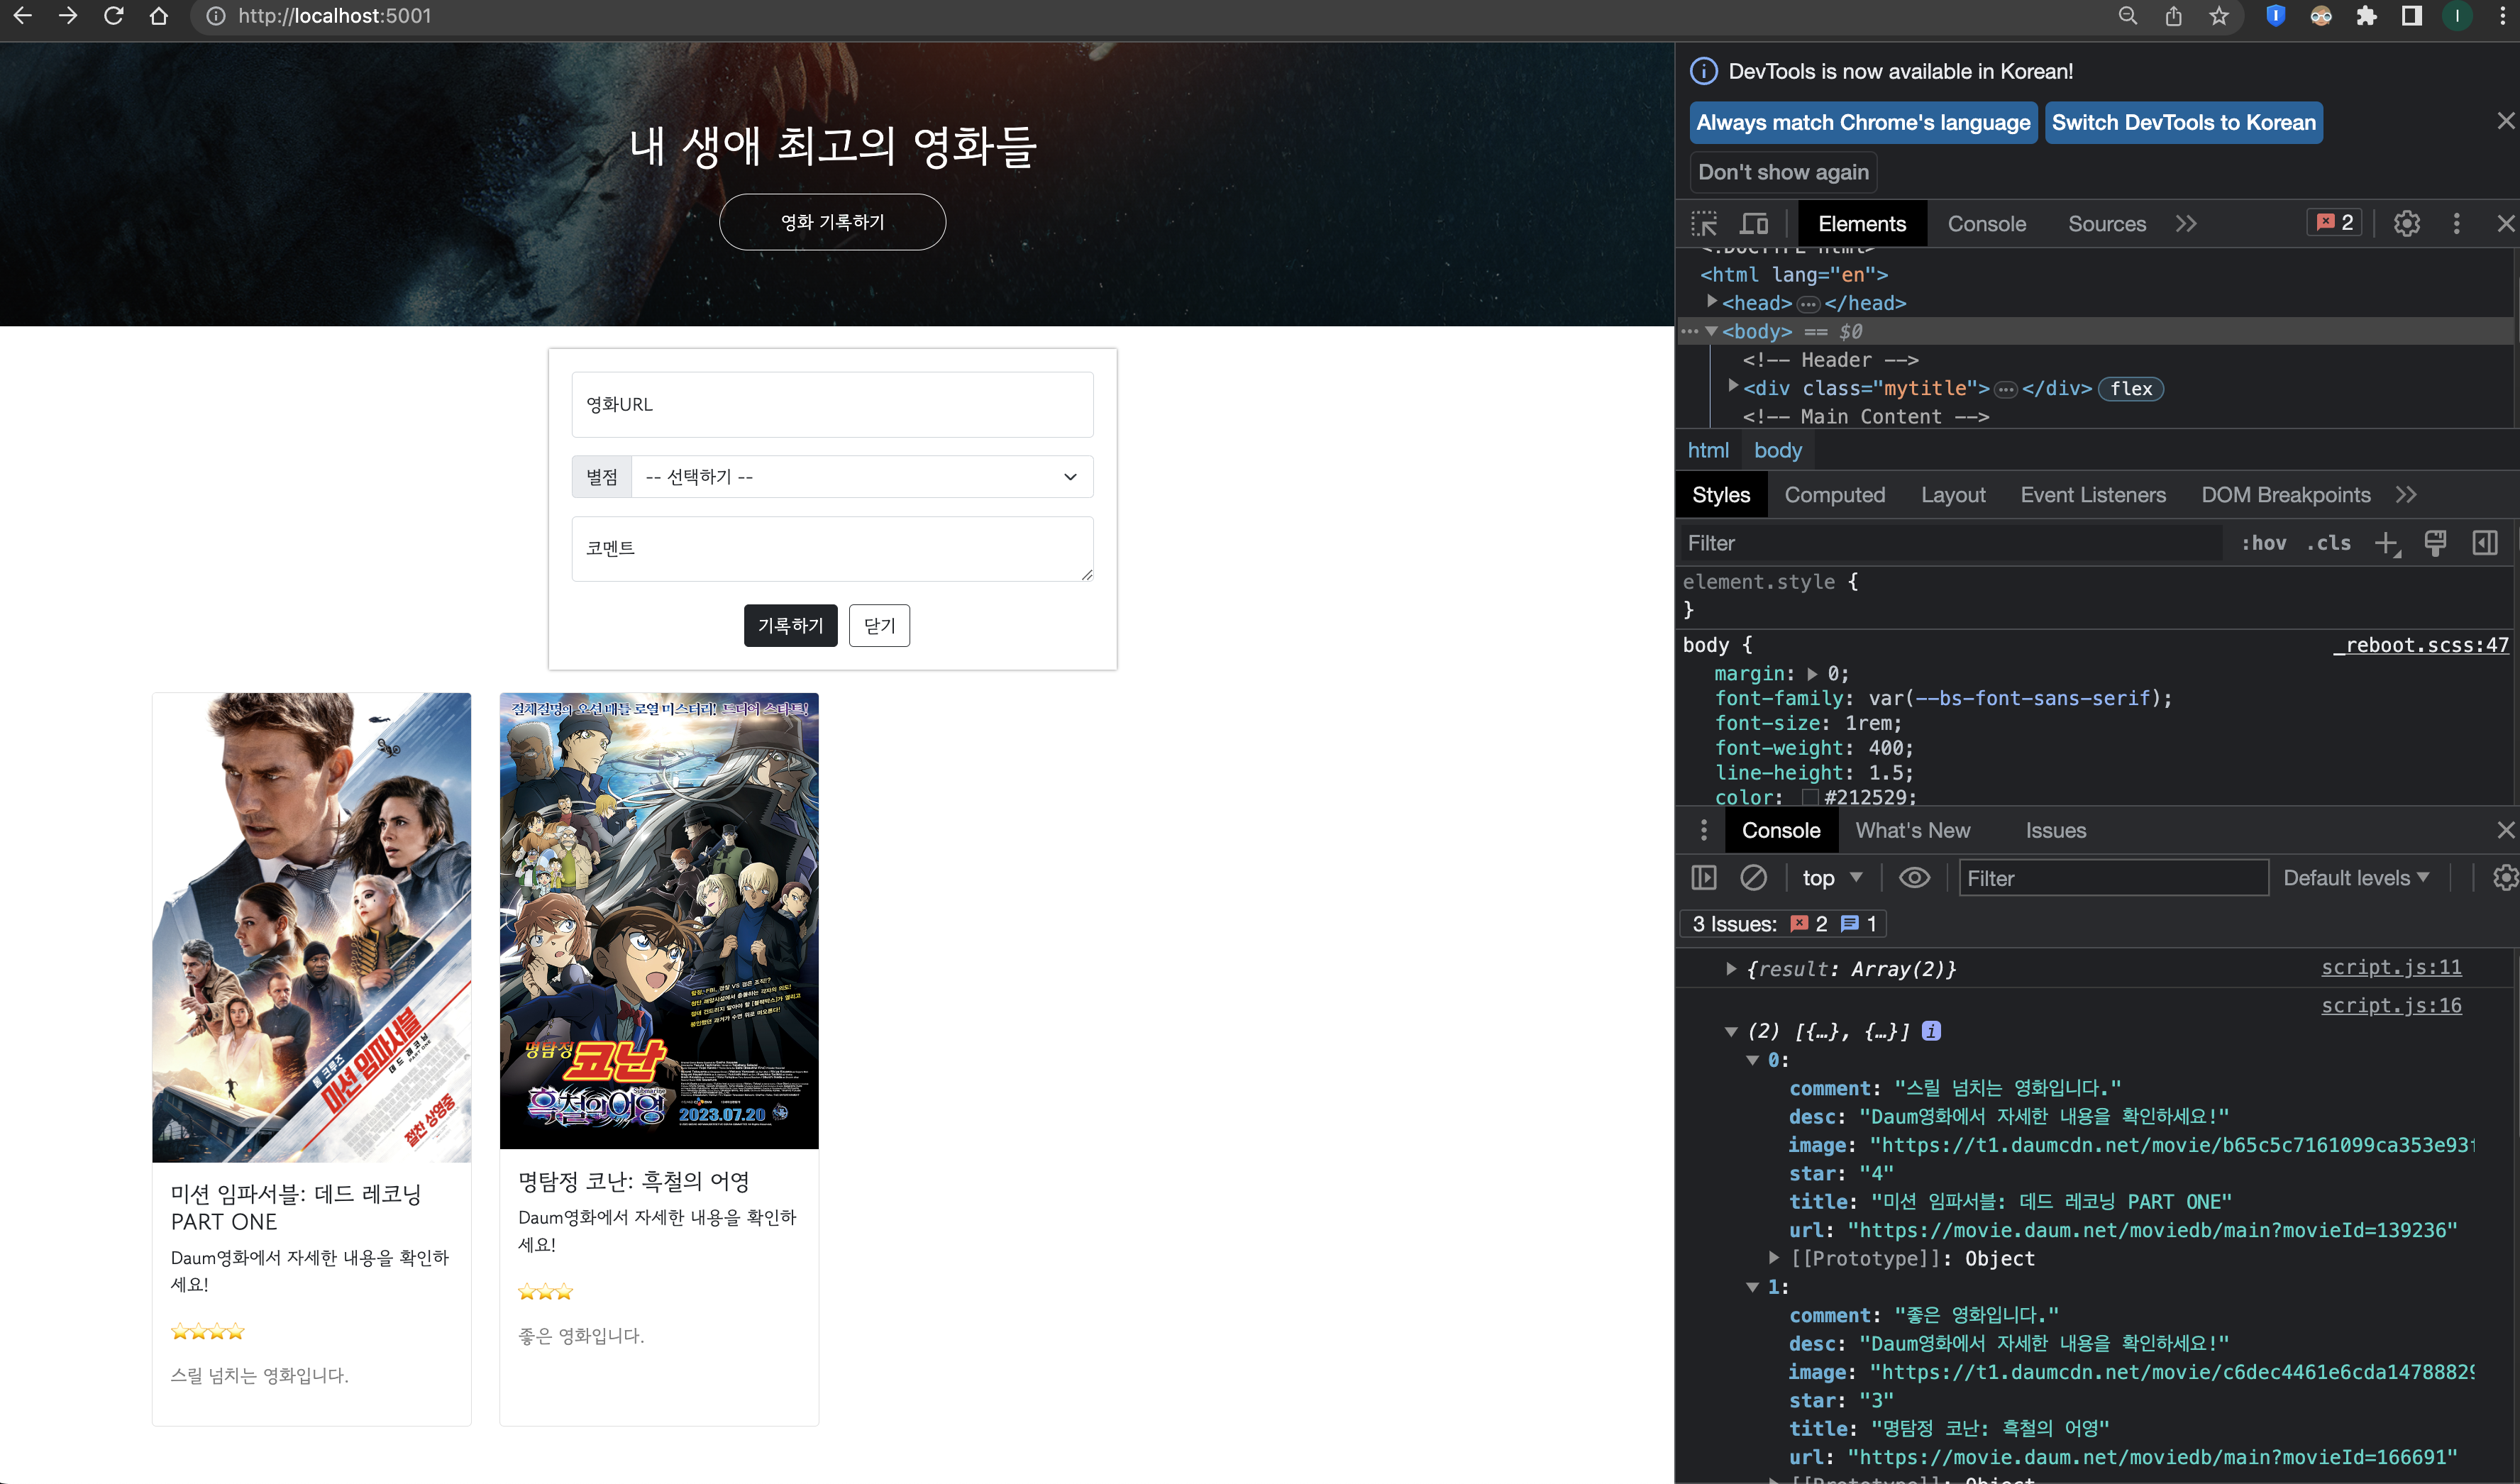Viewport: 2520px width, 1484px height.
Task: Toggle the :hov element state panel
Action: (2263, 543)
